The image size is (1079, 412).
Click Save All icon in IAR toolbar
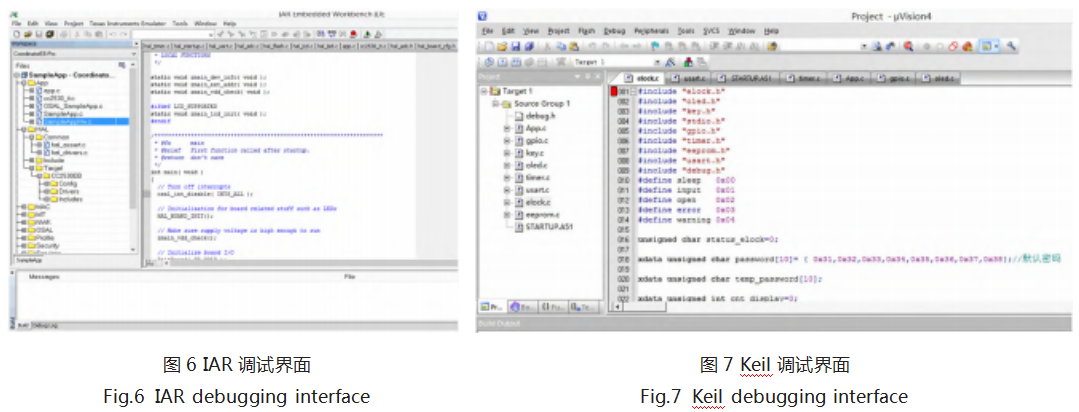click(50, 34)
